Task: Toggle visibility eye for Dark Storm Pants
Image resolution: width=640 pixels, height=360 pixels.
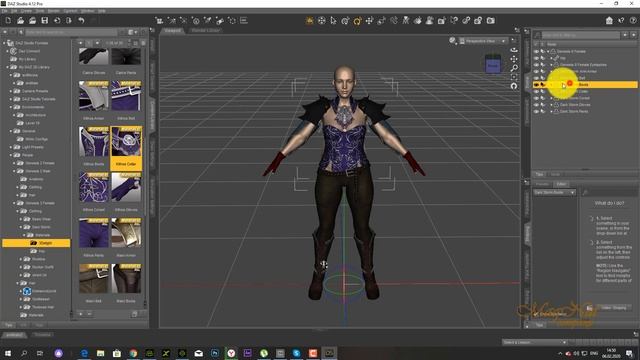Action: [536, 111]
